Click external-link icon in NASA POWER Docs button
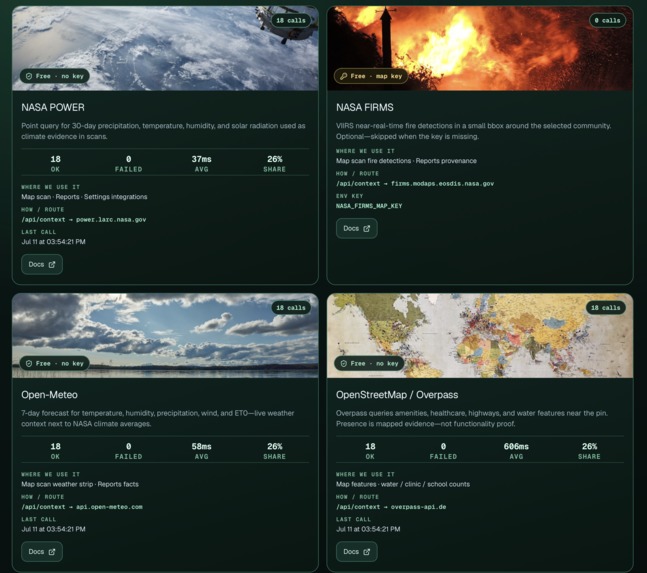Image resolution: width=647 pixels, height=573 pixels. pos(52,264)
